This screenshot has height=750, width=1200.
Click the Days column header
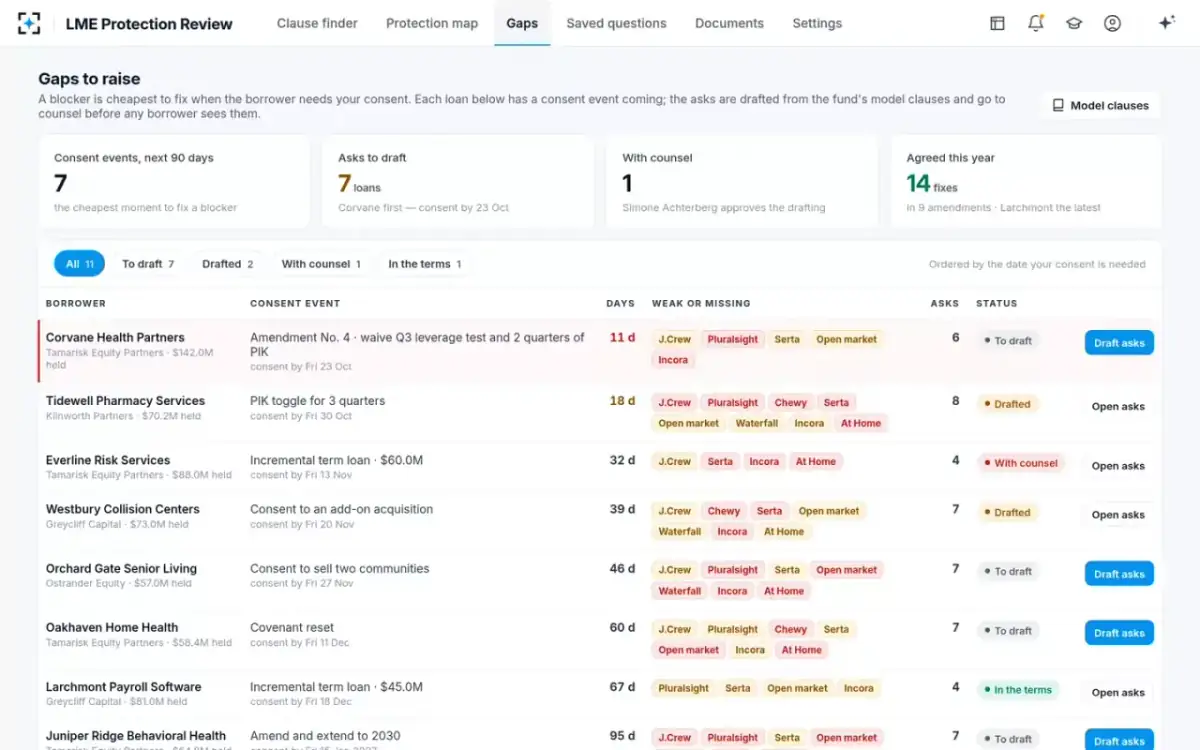click(620, 303)
